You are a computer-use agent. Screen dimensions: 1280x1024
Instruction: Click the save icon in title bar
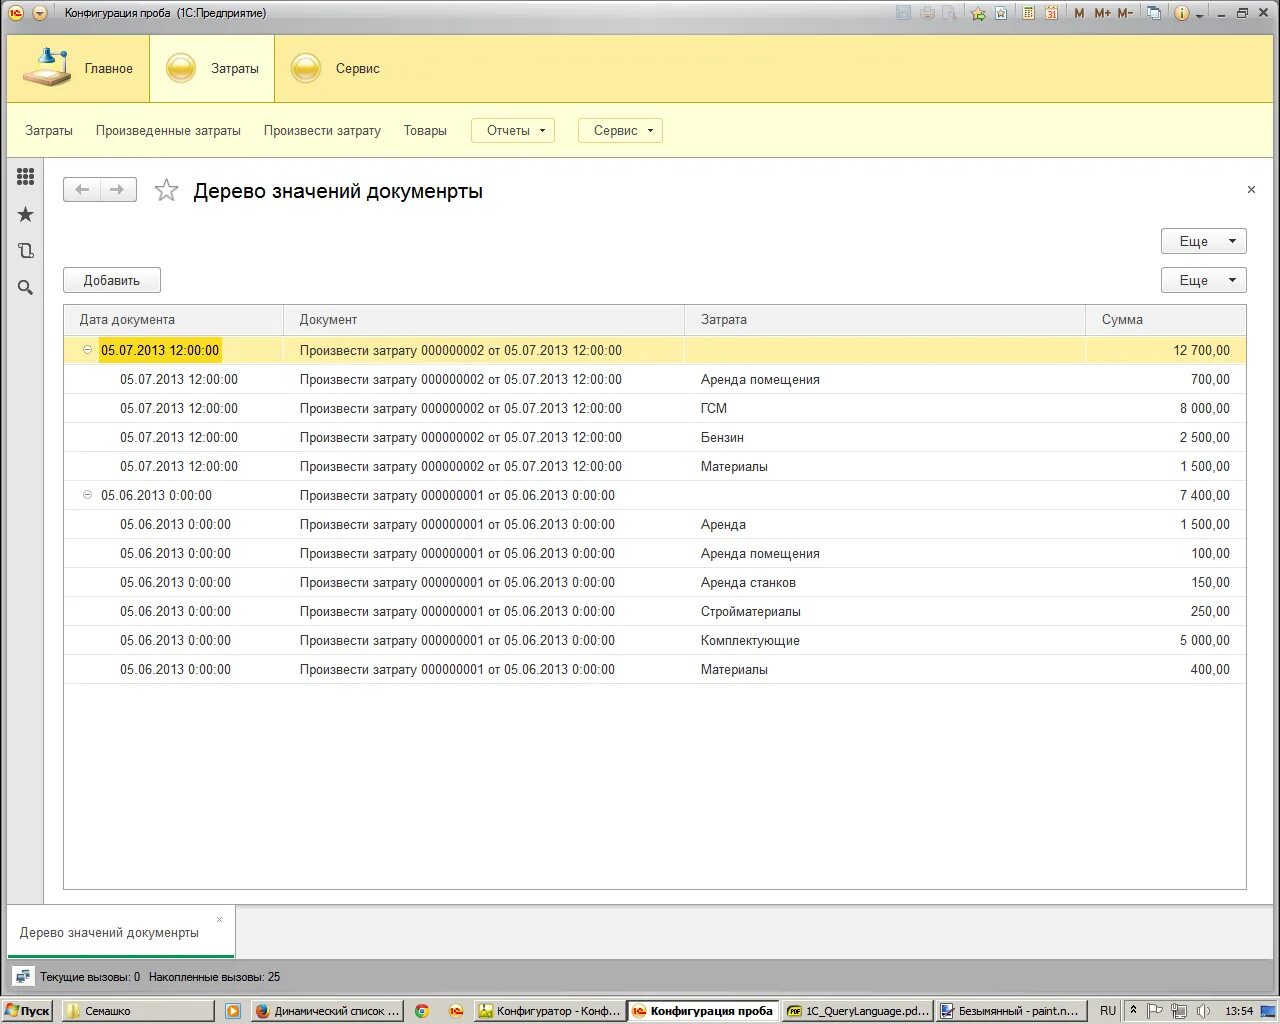click(904, 13)
